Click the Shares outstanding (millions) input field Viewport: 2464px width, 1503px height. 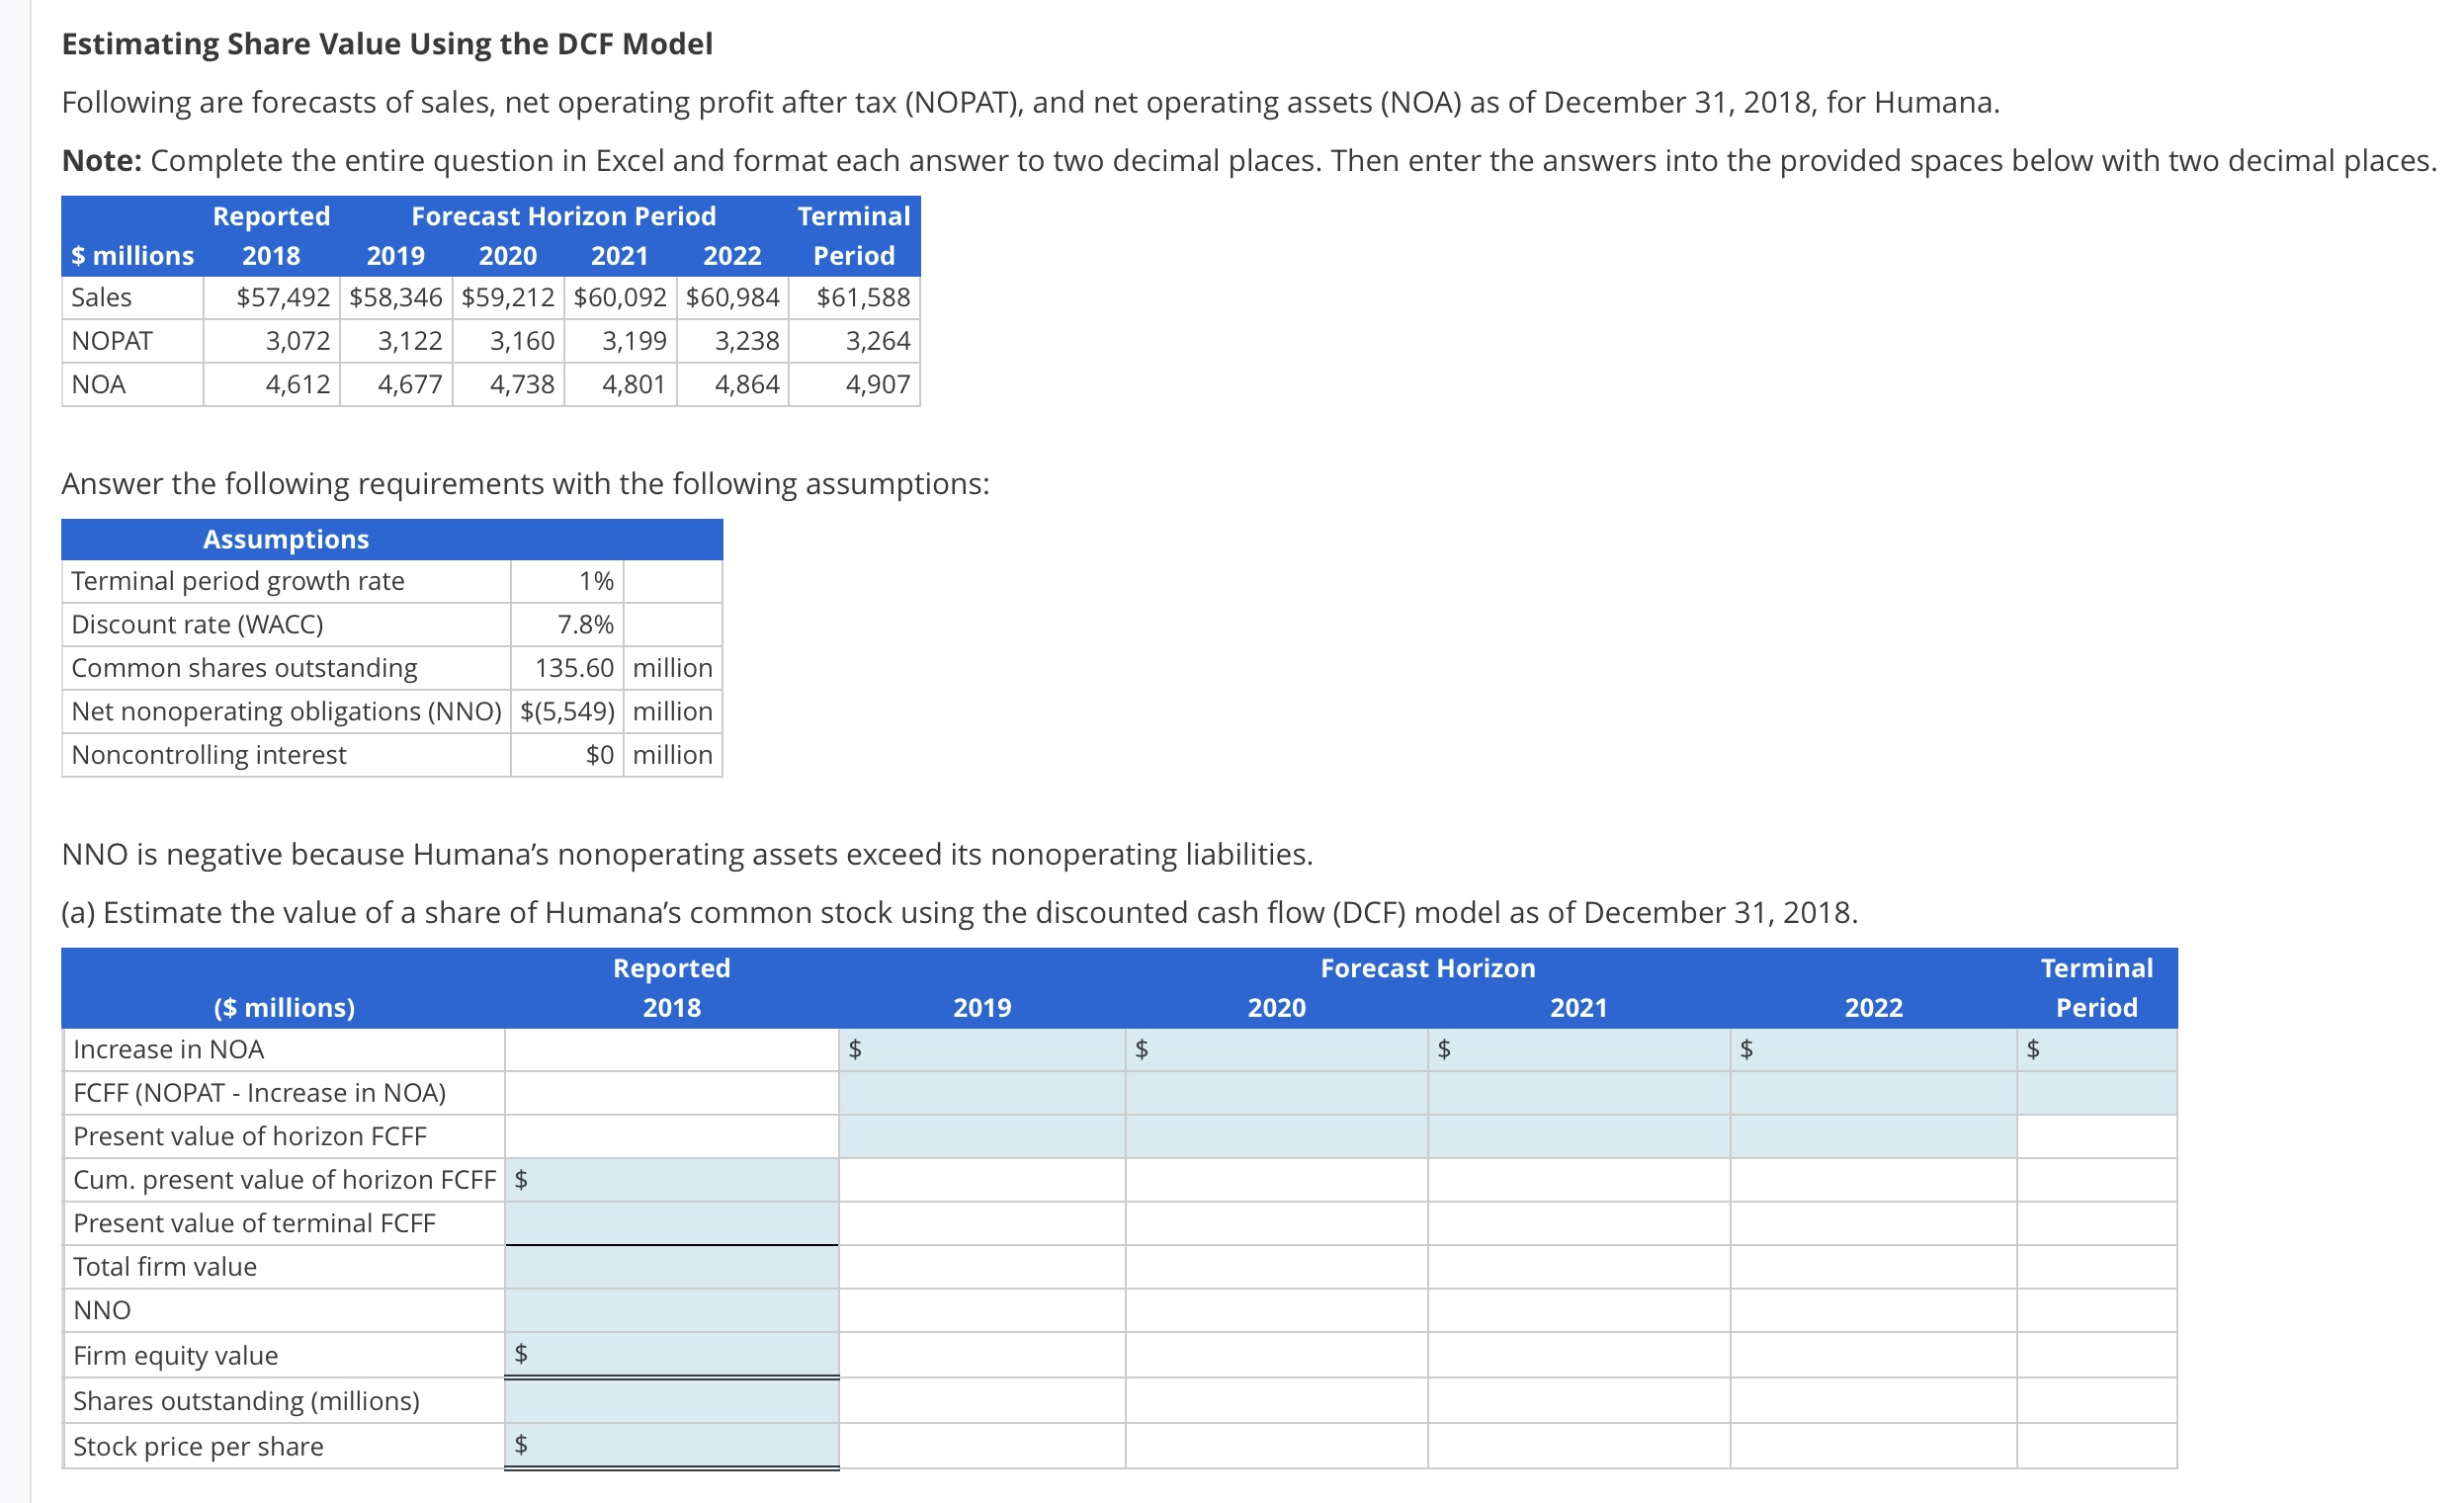coord(672,1401)
